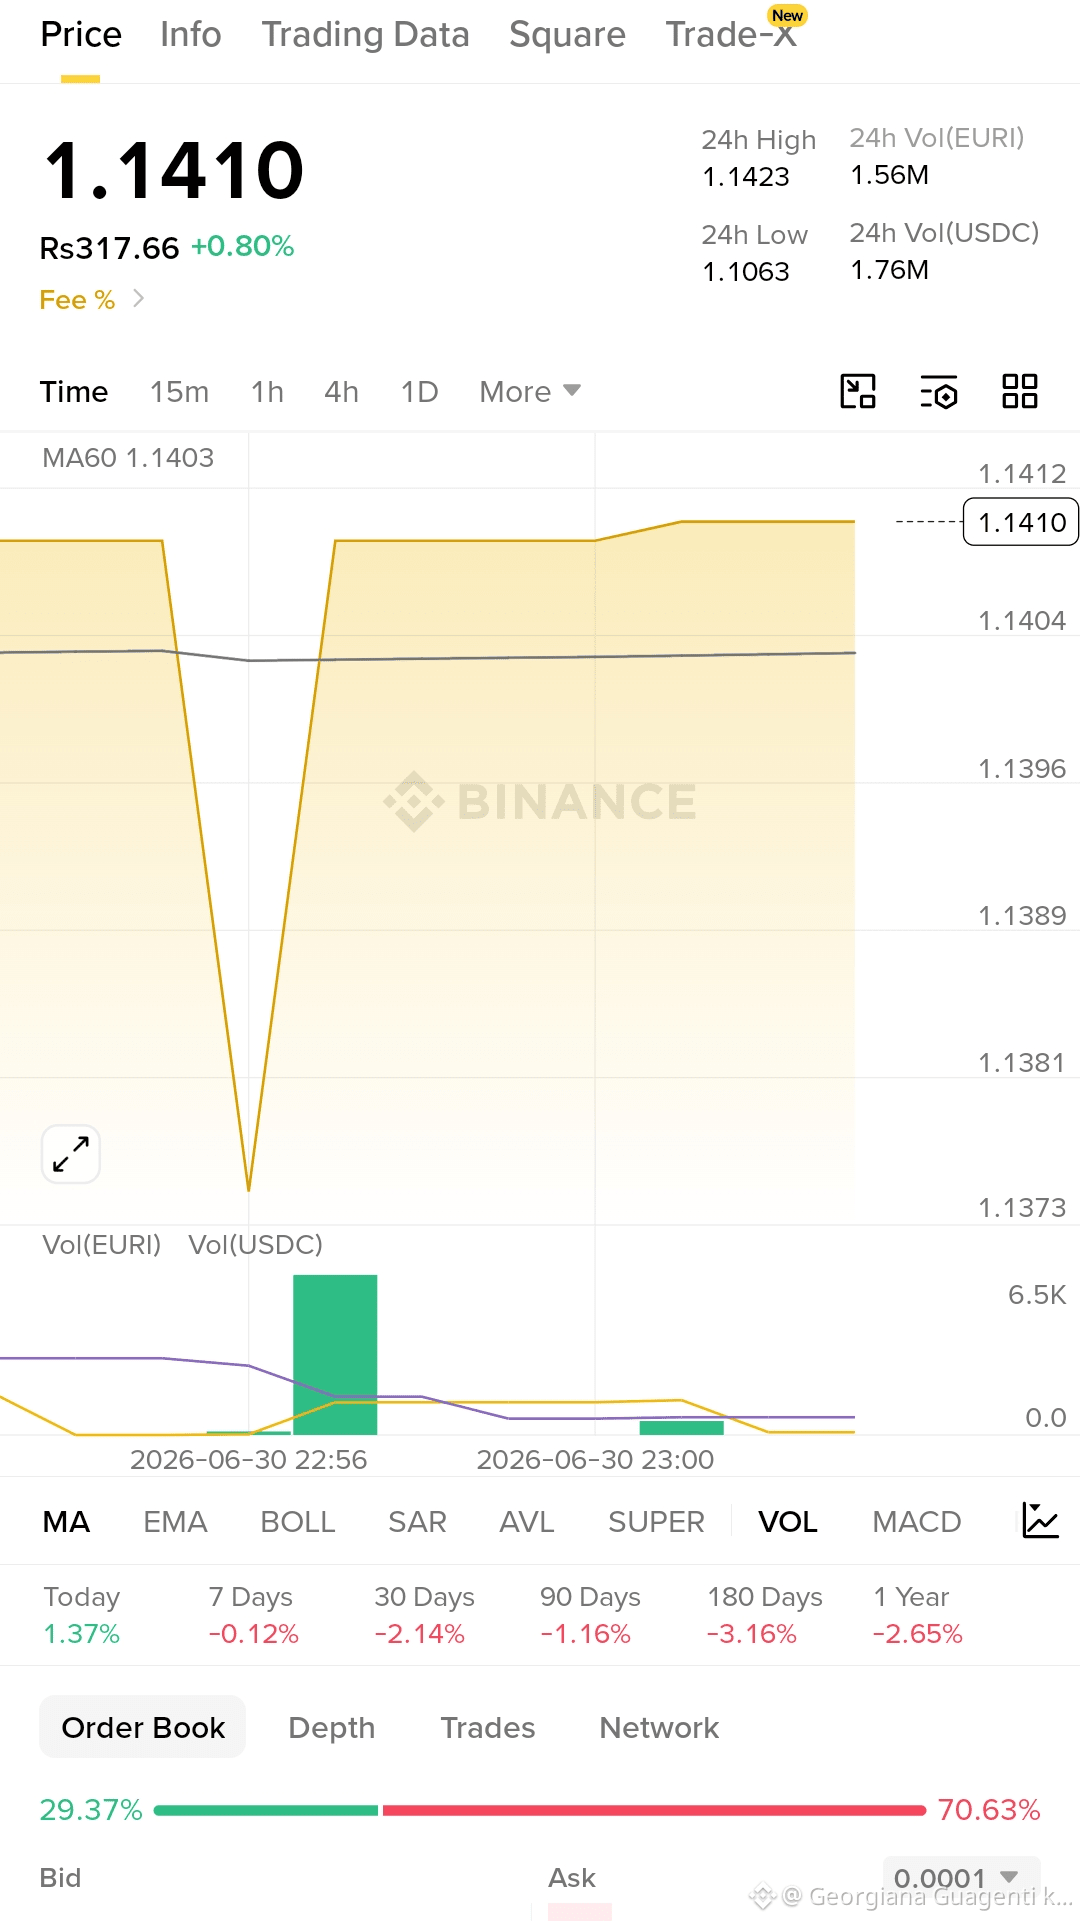Enable the BOLL indicator
Image resolution: width=1080 pixels, height=1921 pixels.
pyautogui.click(x=297, y=1522)
